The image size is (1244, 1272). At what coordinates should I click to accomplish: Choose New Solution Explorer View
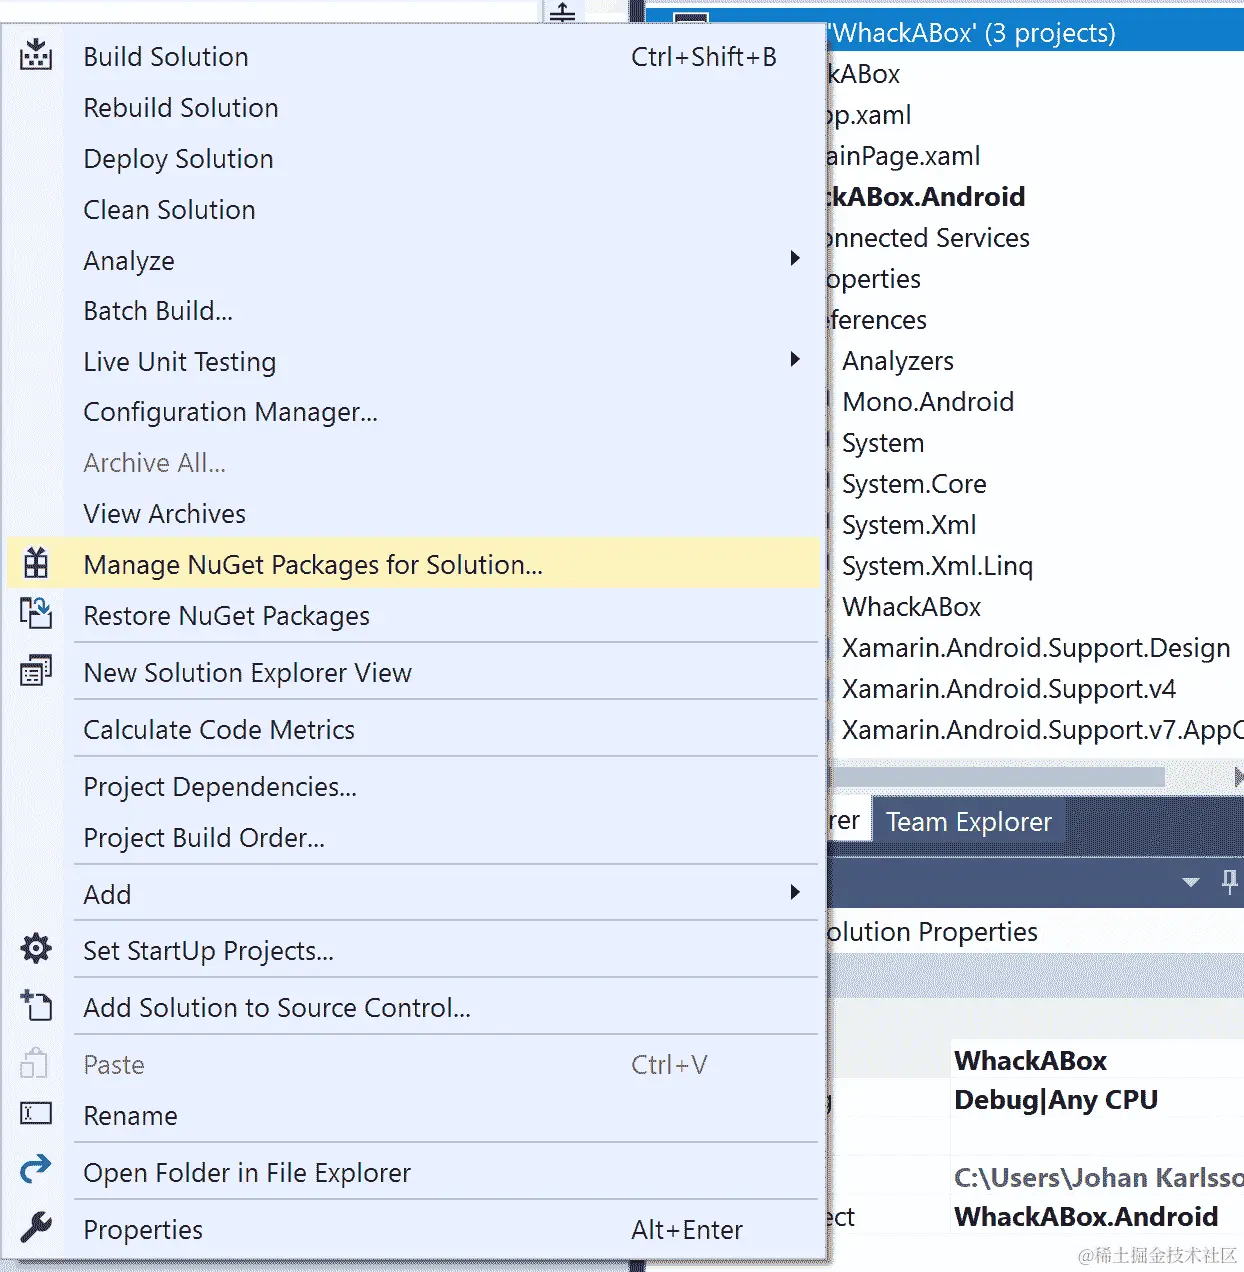point(413,673)
